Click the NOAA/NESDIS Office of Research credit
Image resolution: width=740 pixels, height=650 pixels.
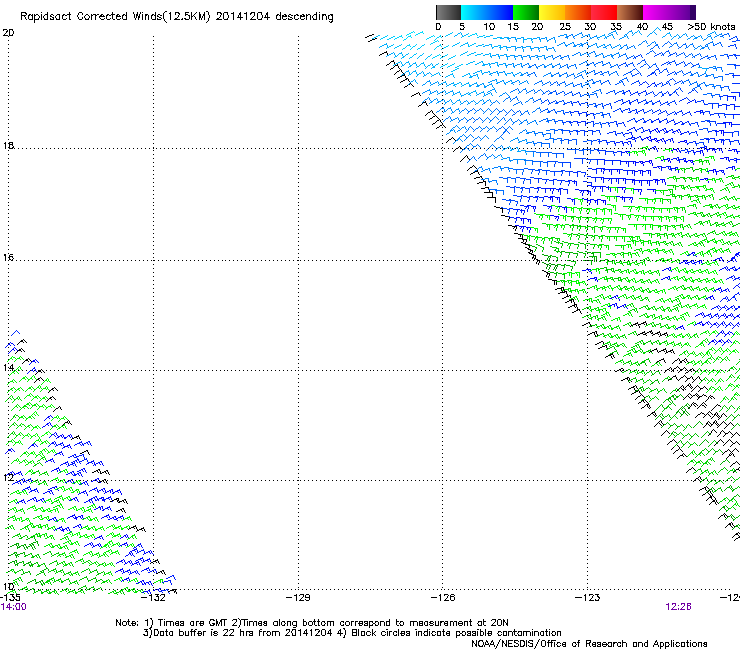pos(589,644)
